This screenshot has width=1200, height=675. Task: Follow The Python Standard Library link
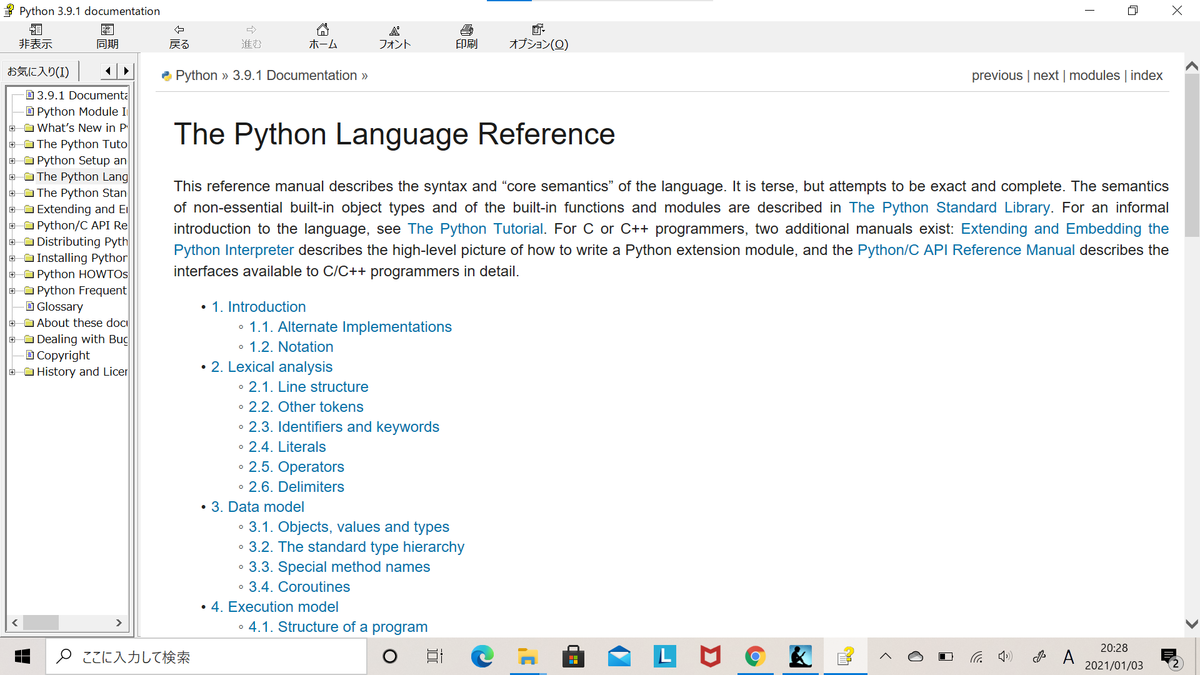[949, 208]
